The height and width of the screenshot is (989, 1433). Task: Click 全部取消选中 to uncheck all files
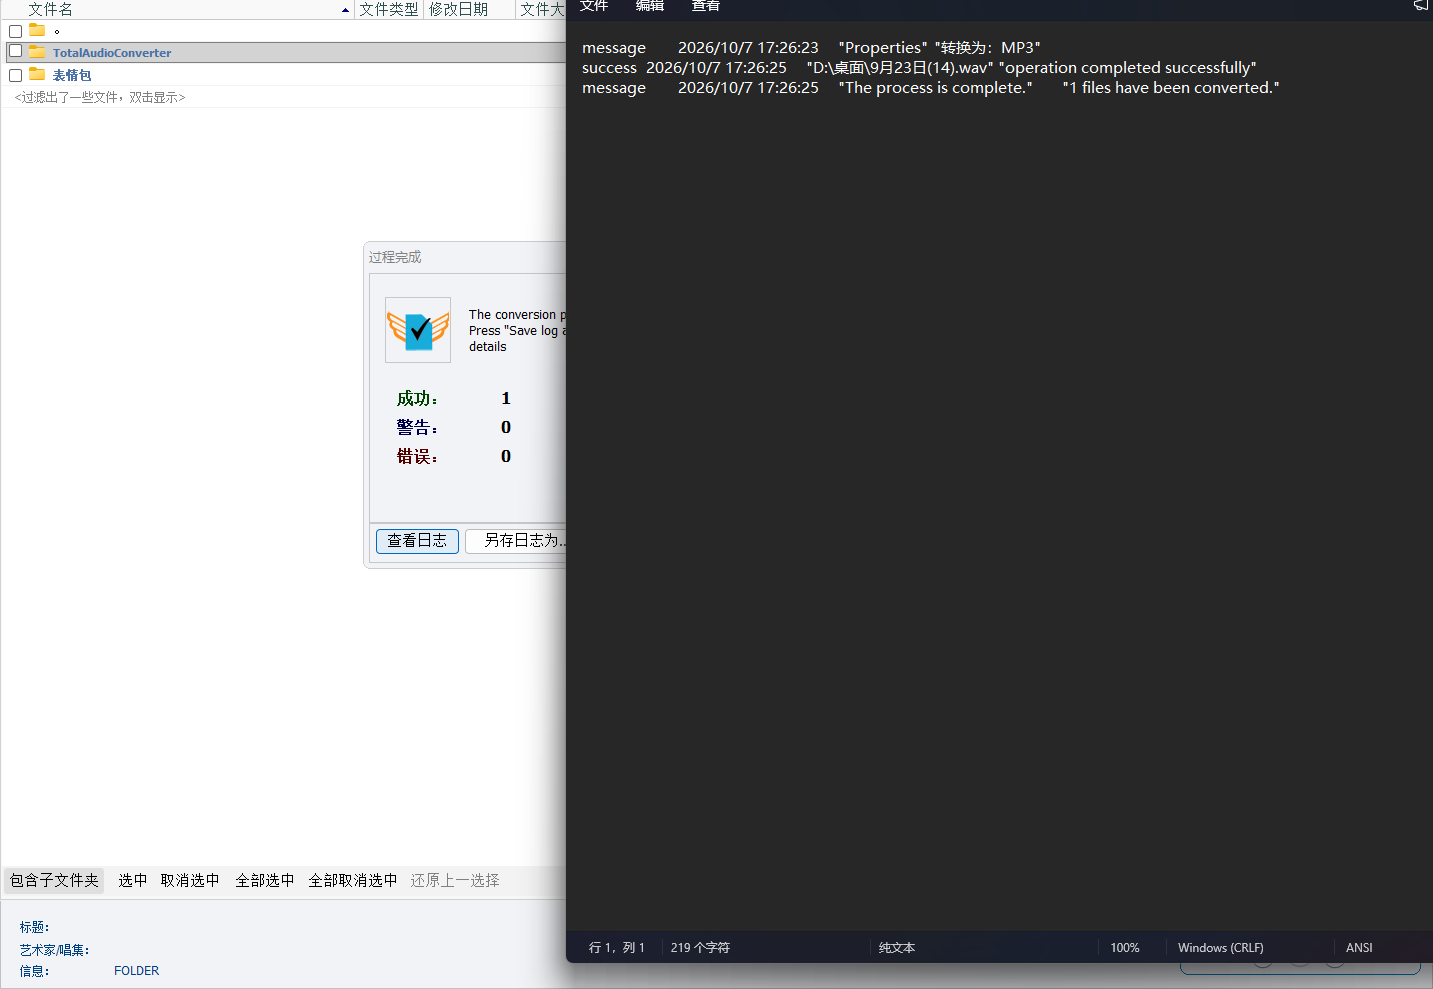point(353,881)
